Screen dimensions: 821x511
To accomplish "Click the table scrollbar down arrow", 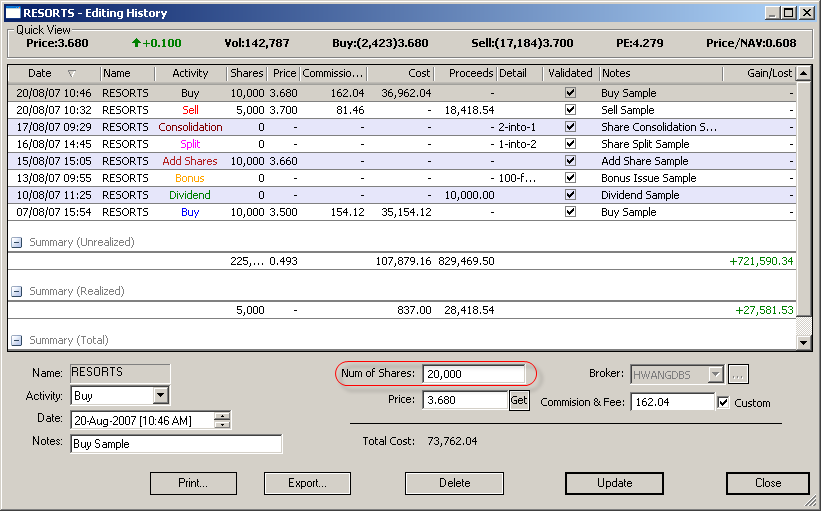I will [804, 343].
